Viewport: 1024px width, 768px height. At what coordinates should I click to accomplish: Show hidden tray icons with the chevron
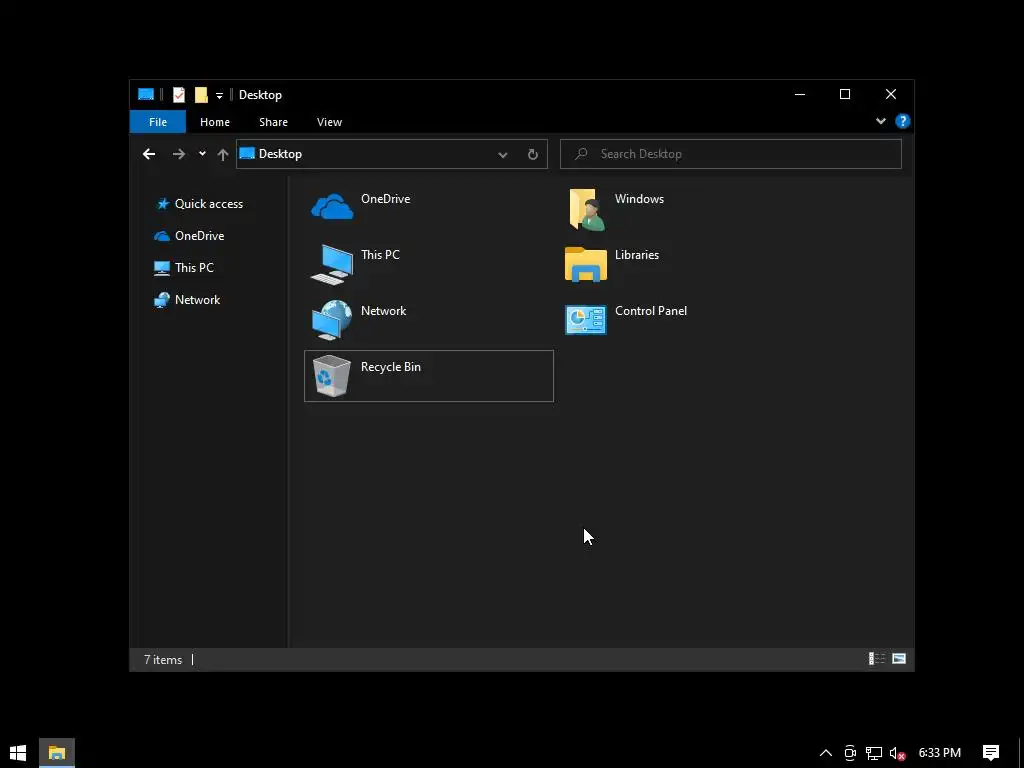click(826, 753)
